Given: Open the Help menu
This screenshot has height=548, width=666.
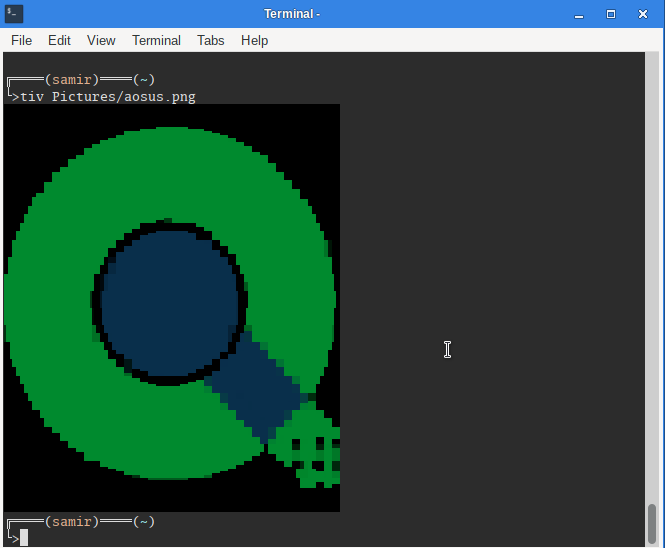Looking at the screenshot, I should click(x=254, y=40).
